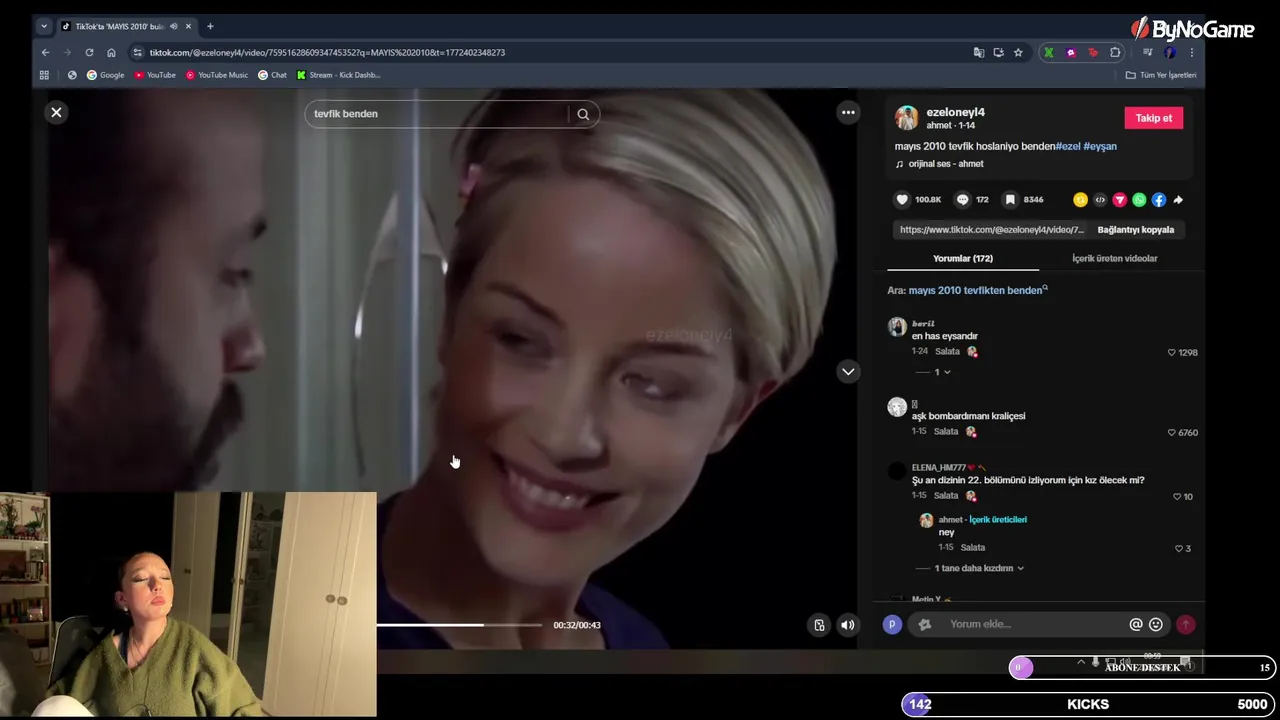Screen dimensions: 1280x720
Task: Open the Google bookmark
Action: pos(105,75)
